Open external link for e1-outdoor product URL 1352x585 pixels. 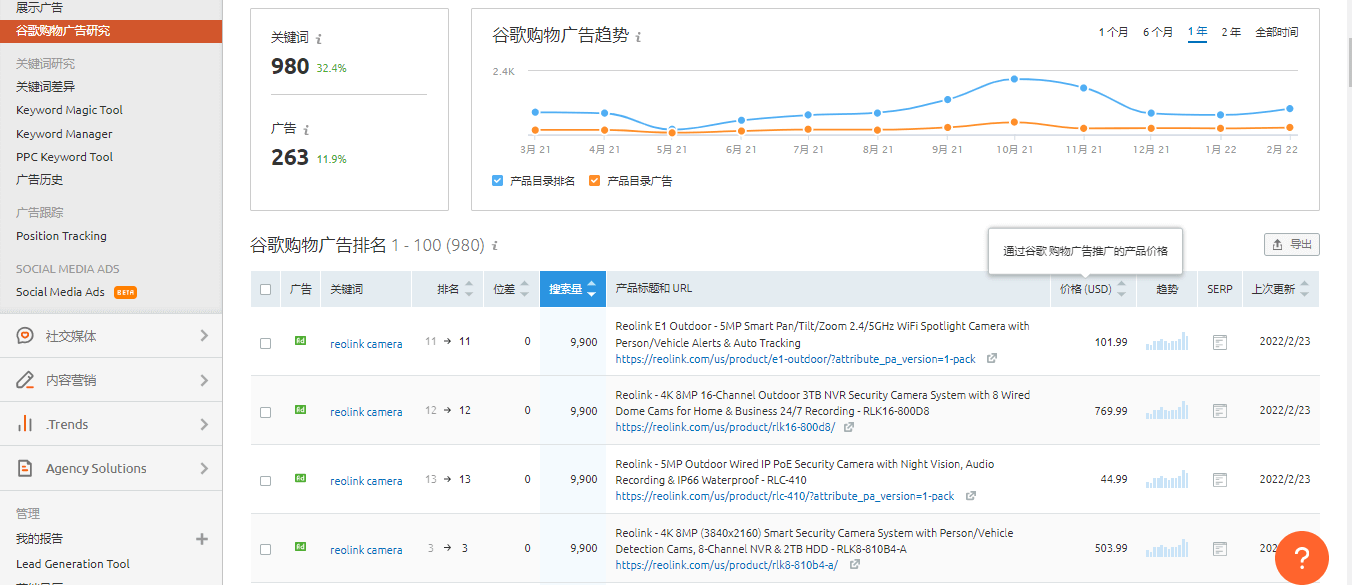pyautogui.click(x=992, y=358)
